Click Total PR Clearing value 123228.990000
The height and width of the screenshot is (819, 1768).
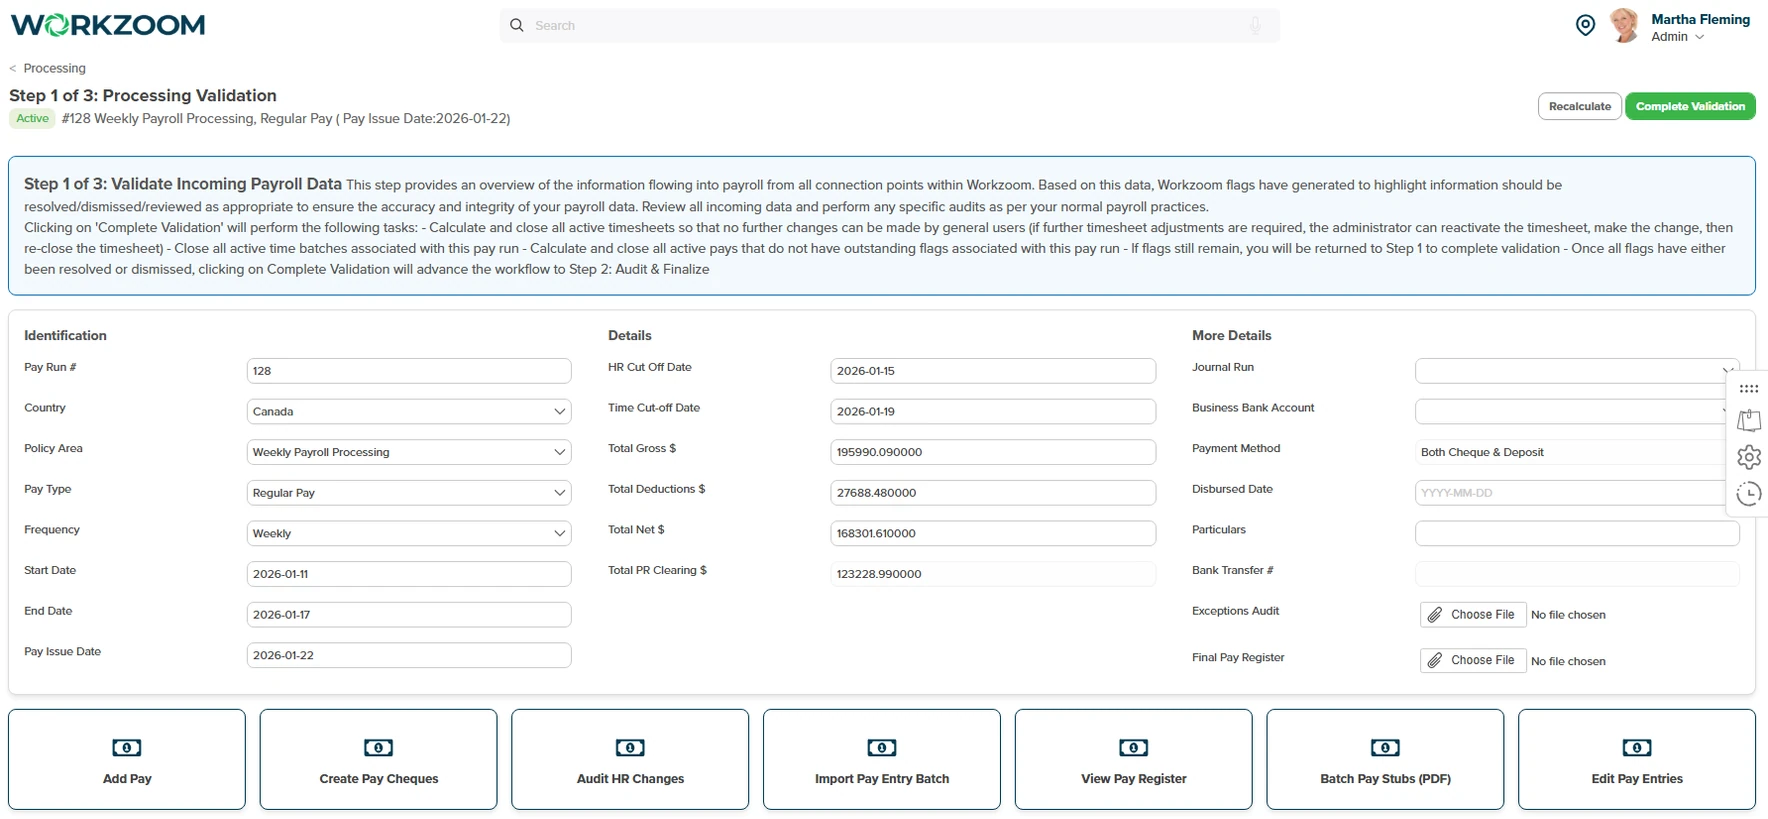pos(993,574)
